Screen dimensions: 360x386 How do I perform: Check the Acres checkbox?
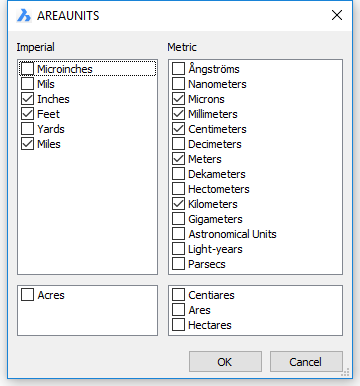[28, 295]
